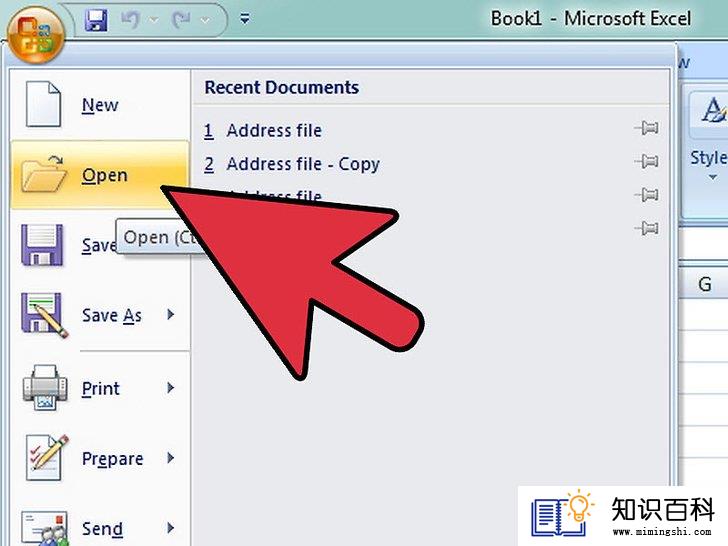
Task: Click the round Office Button logo
Action: (x=36, y=35)
